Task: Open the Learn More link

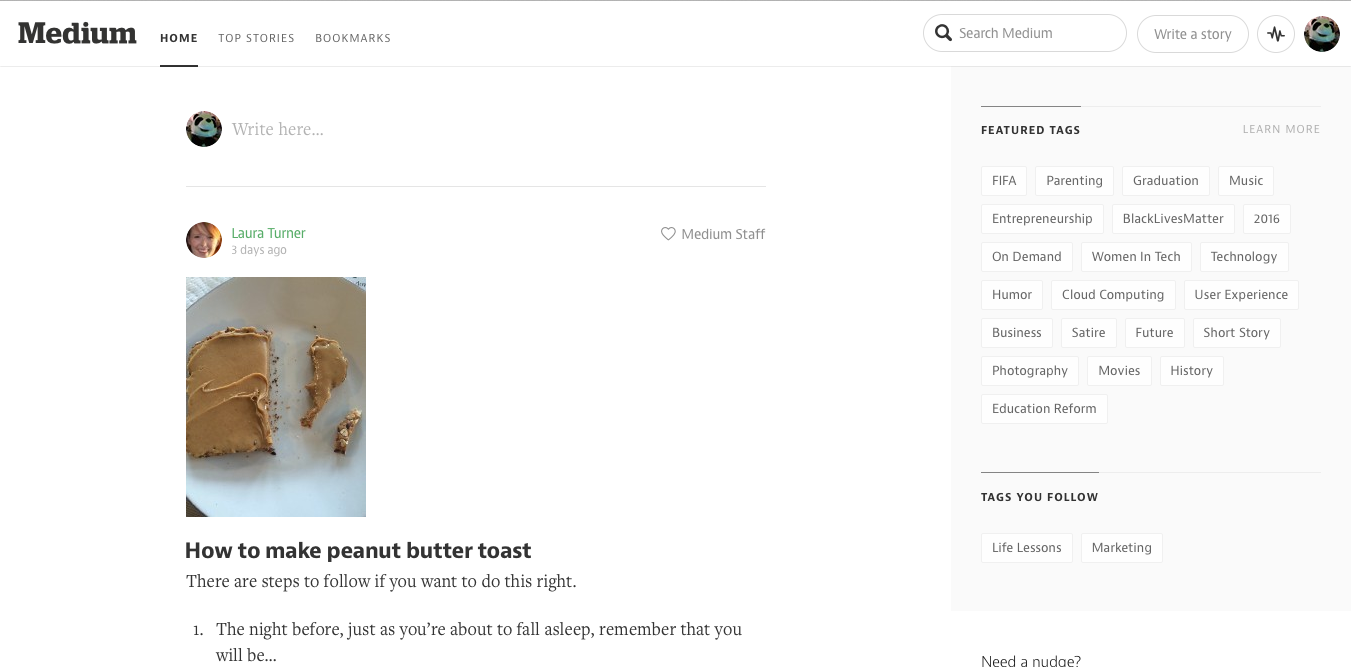Action: pyautogui.click(x=1281, y=129)
